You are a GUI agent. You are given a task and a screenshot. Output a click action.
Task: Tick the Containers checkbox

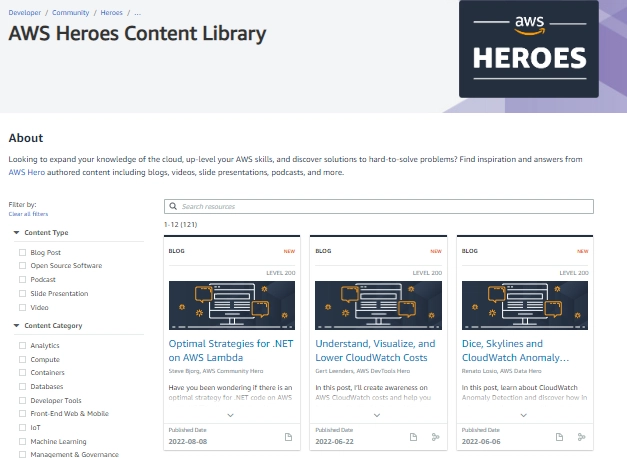click(x=22, y=372)
